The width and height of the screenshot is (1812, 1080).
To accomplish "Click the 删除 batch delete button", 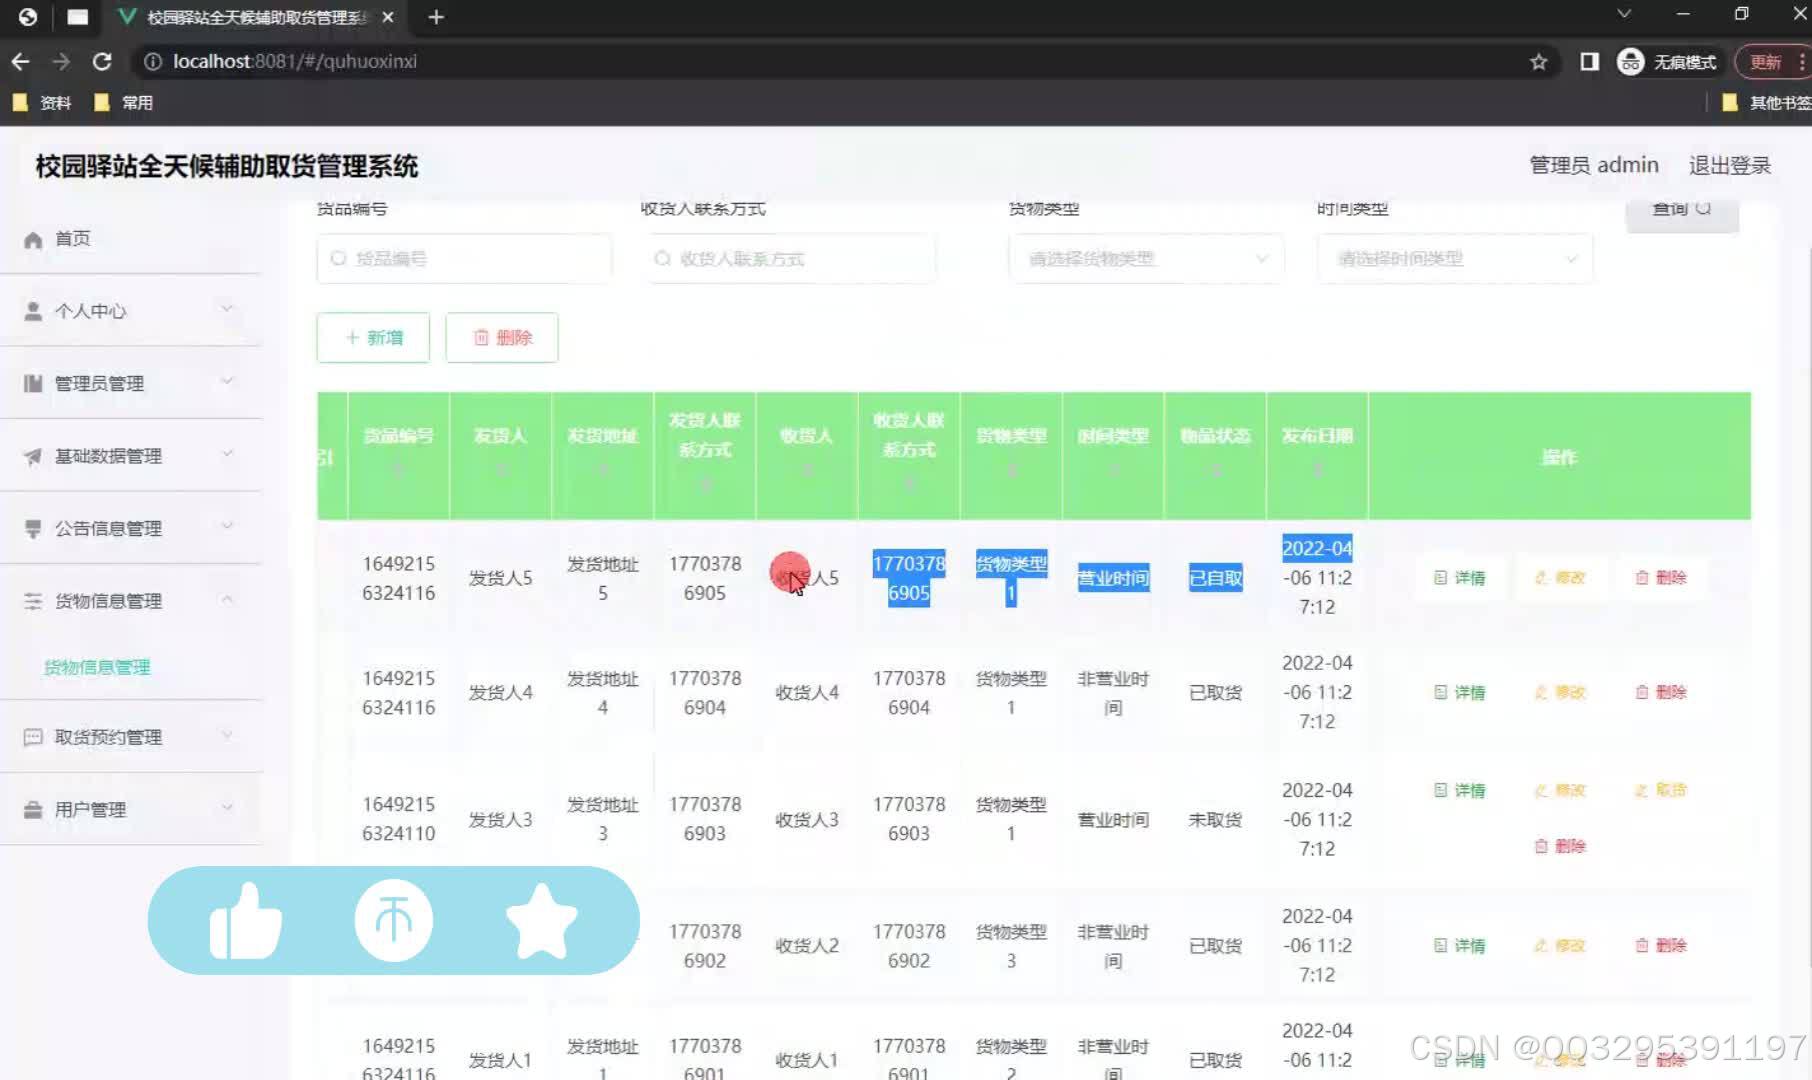I will click(502, 338).
